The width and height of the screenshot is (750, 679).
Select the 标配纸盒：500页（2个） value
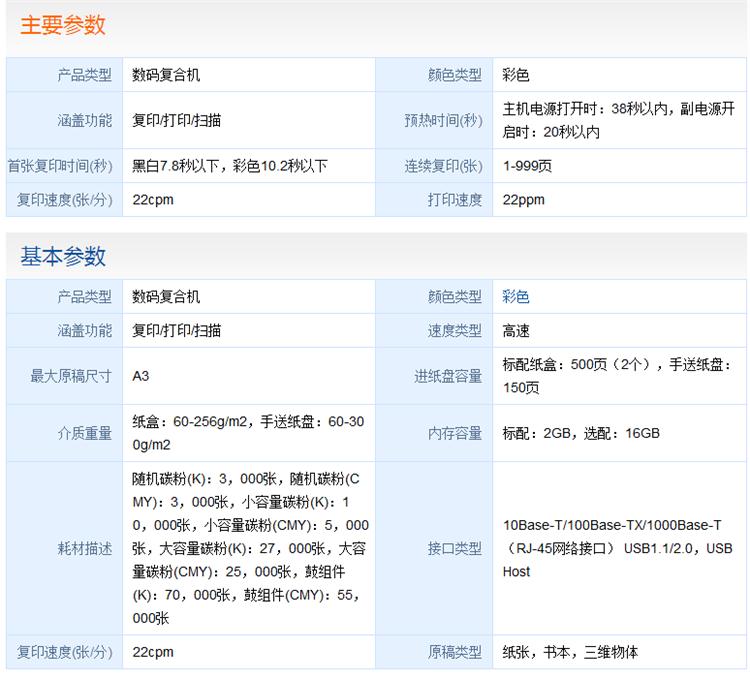(x=617, y=376)
